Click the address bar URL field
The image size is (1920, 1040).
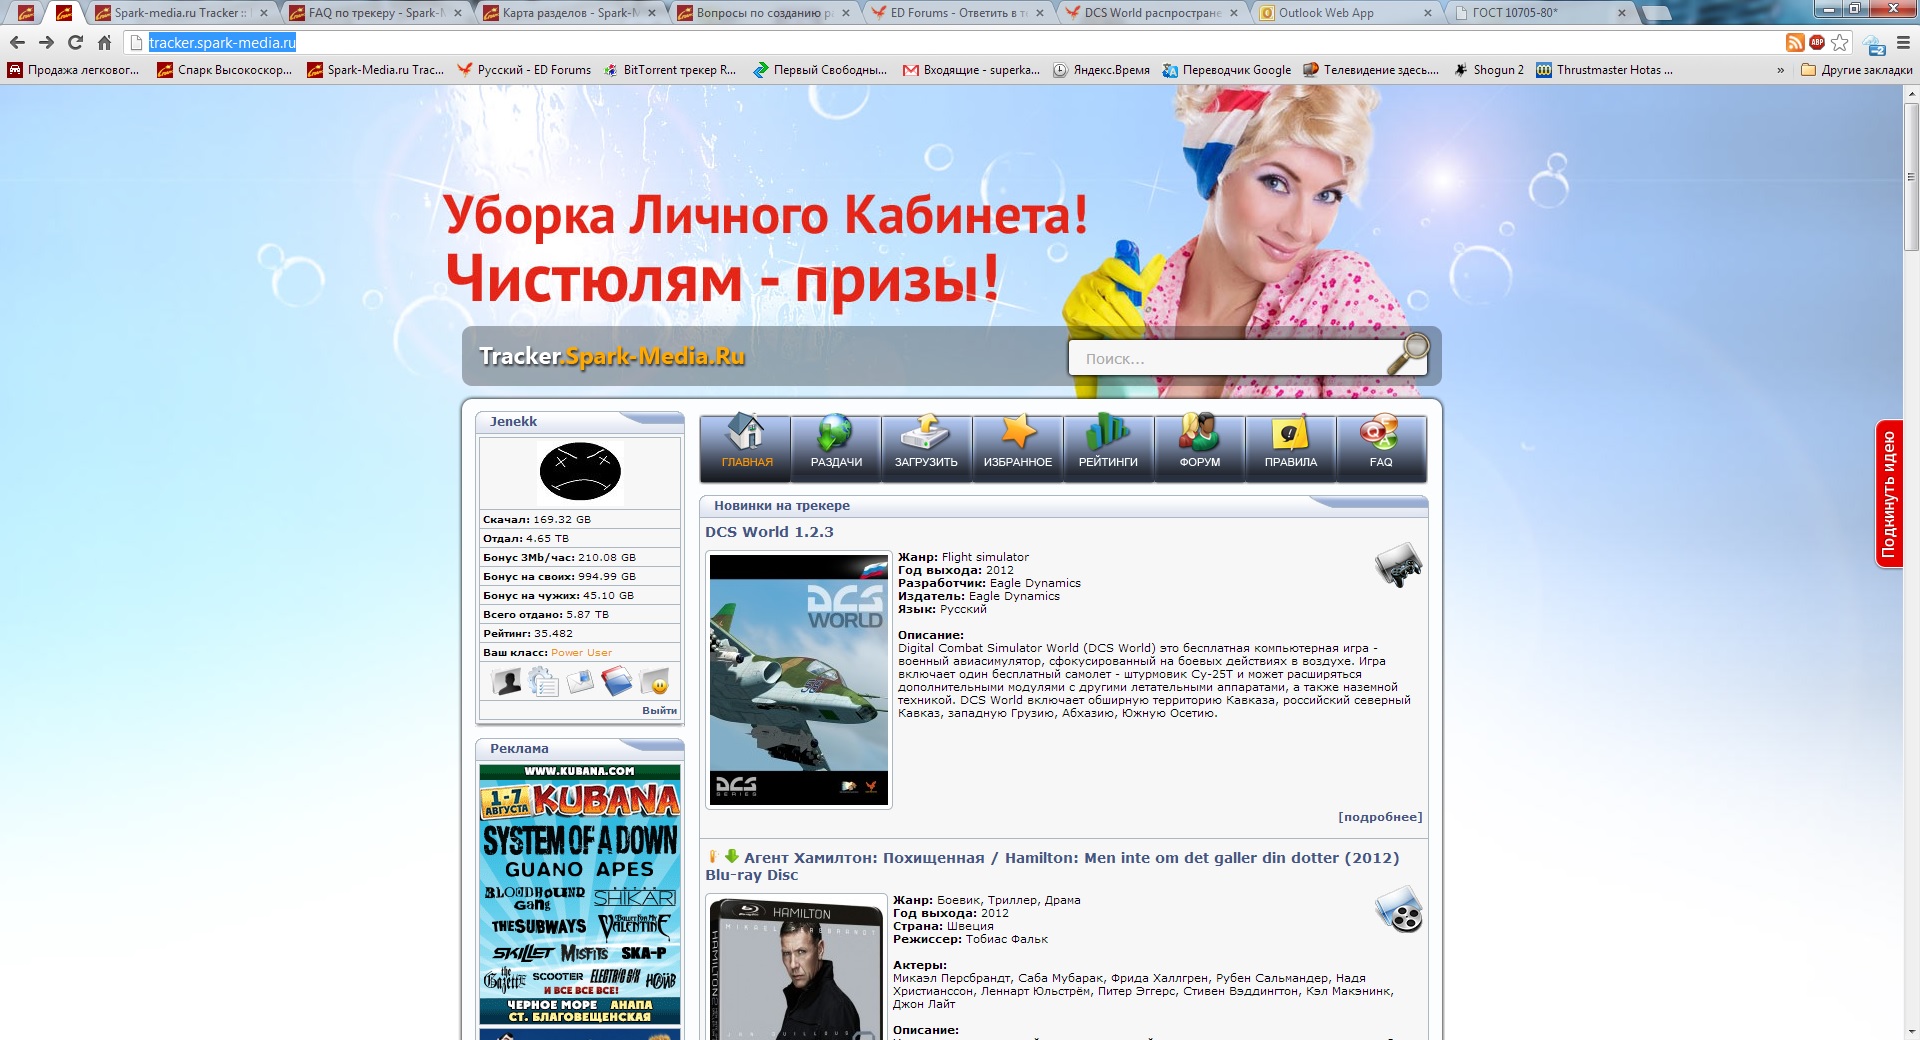[x=950, y=42]
